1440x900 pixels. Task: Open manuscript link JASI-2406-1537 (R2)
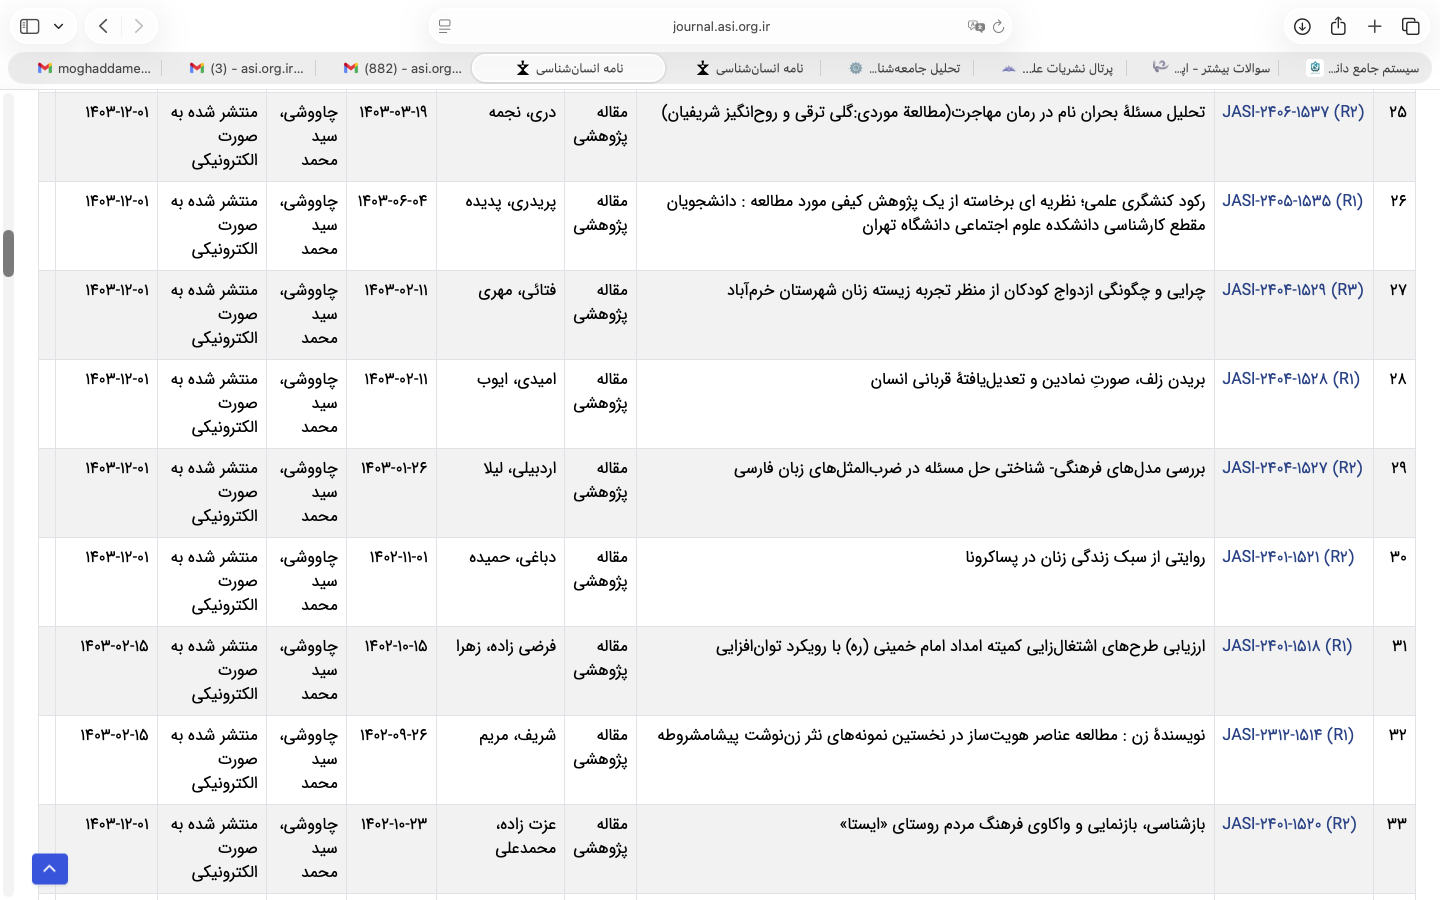[x=1292, y=112]
